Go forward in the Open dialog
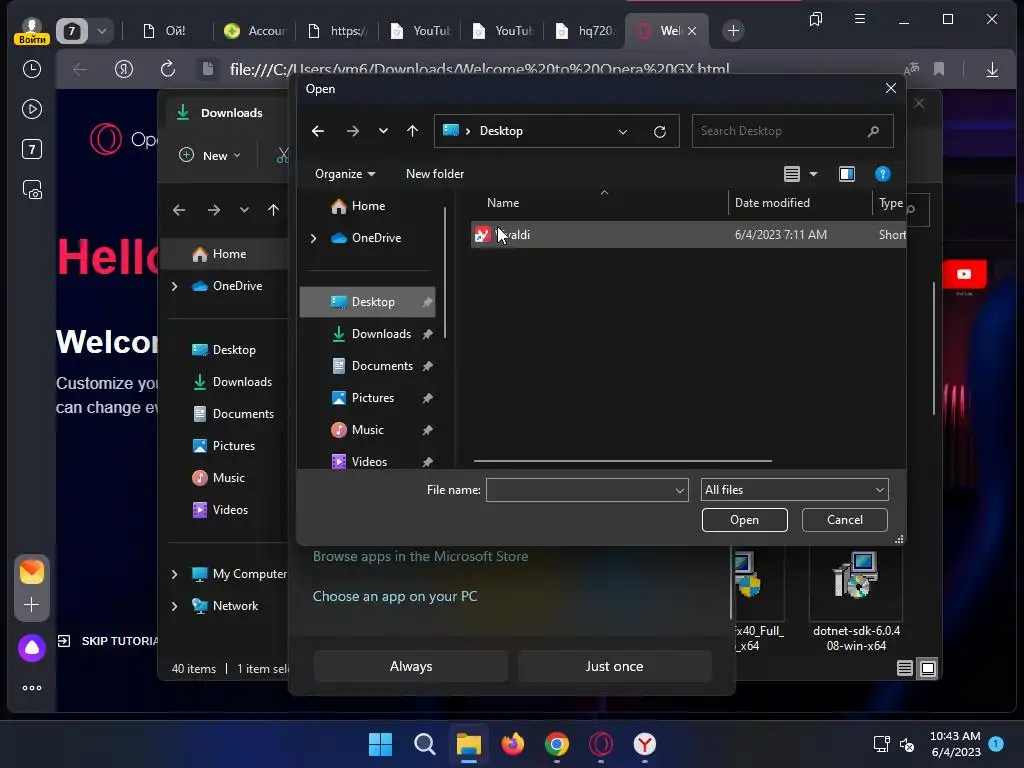 (353, 131)
